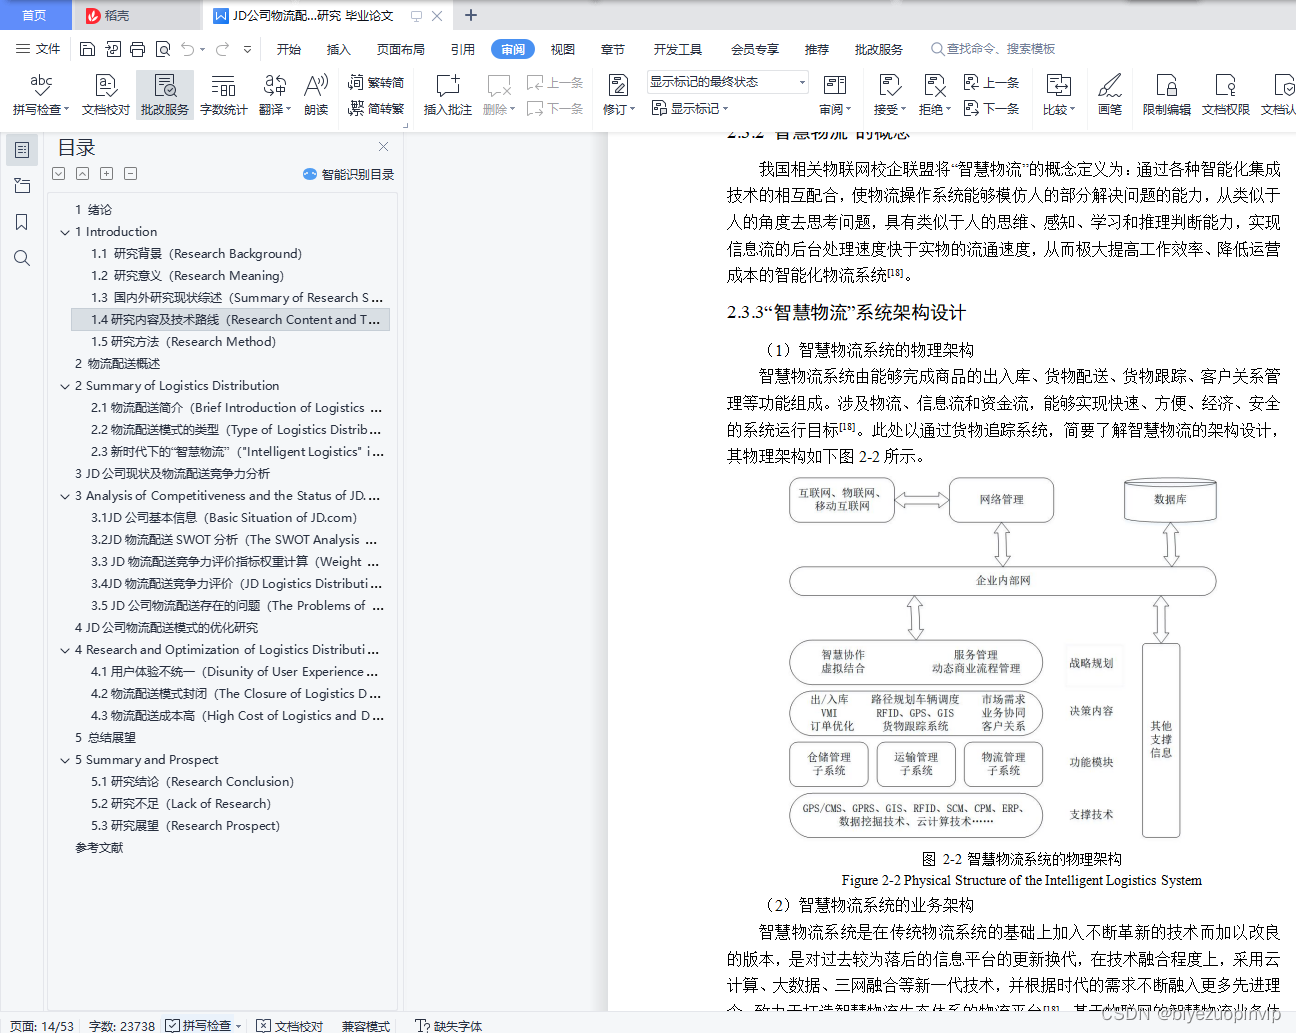Switch to the 开始 ribbon tab

289,49
